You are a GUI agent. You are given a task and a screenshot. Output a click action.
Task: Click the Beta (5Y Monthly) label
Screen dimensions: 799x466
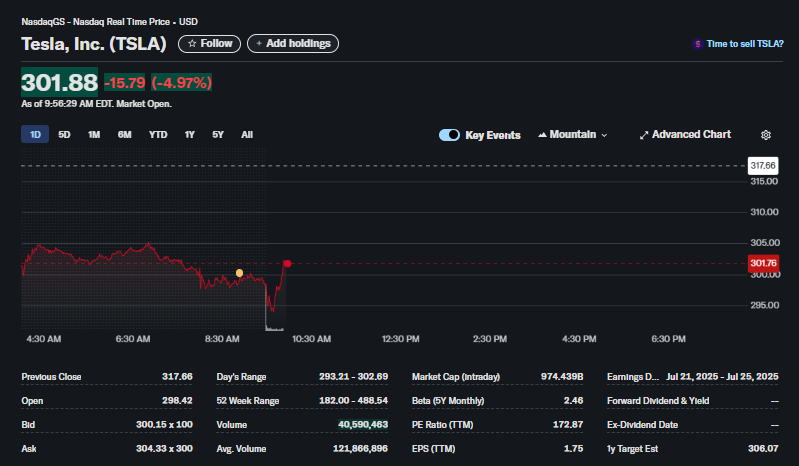click(448, 401)
